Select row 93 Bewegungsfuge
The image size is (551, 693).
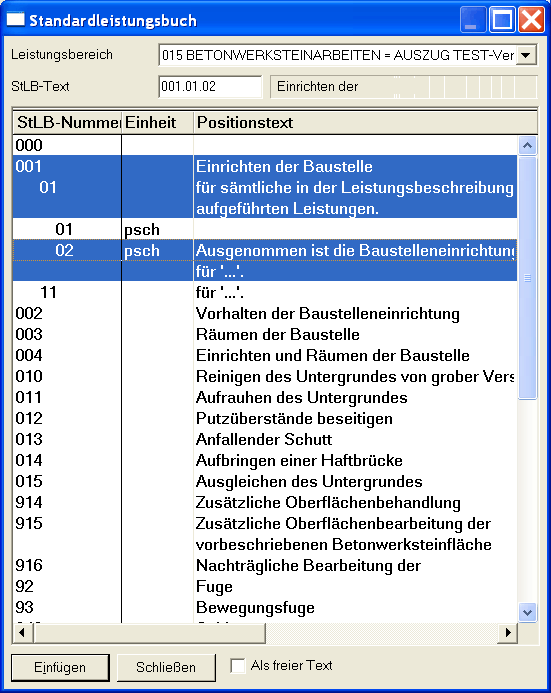pos(265,608)
